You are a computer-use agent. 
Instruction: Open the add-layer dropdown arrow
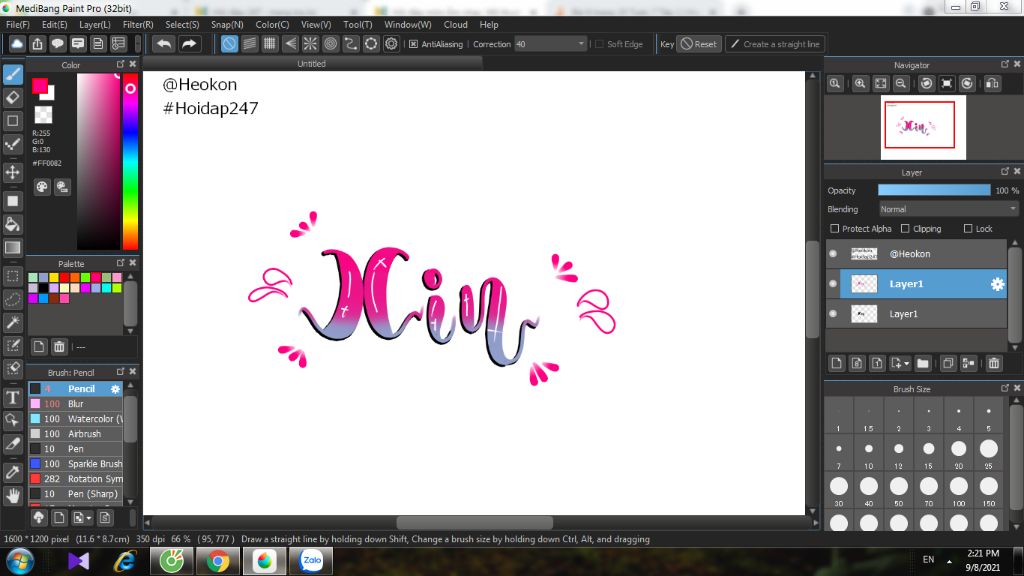(x=906, y=364)
